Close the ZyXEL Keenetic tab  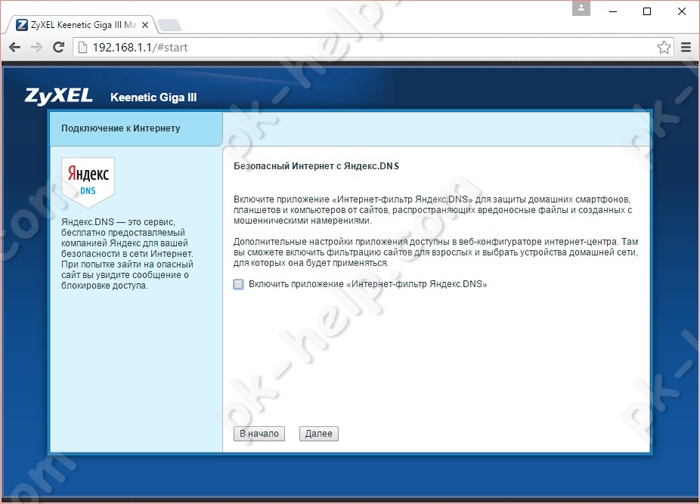pos(145,25)
